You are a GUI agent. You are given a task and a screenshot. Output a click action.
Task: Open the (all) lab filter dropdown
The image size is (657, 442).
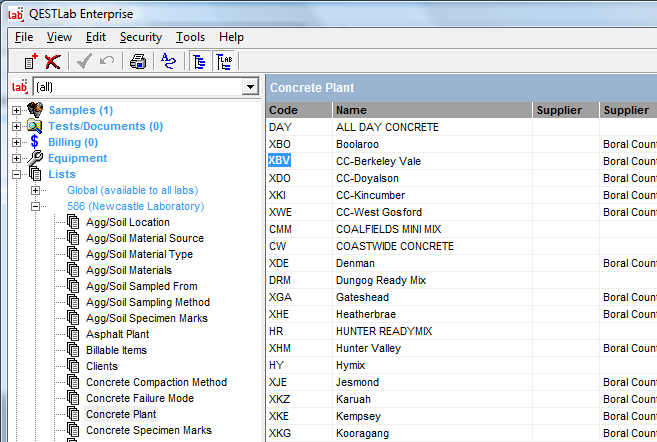[x=250, y=87]
